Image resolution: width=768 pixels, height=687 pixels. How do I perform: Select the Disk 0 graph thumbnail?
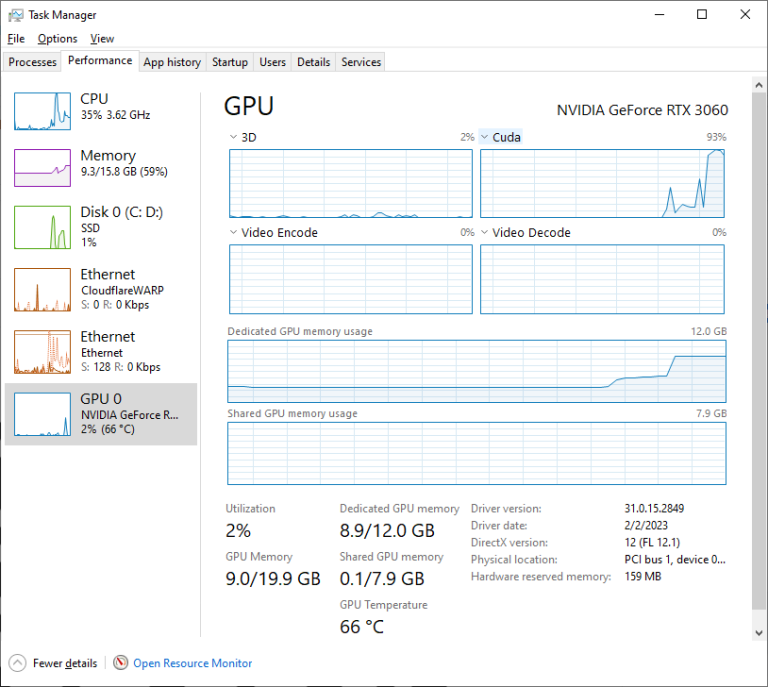pyautogui.click(x=42, y=226)
